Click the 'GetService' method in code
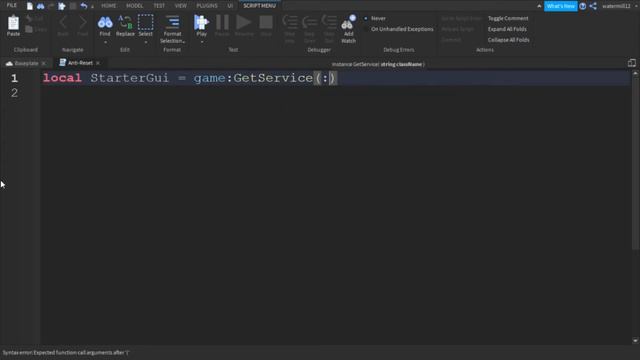 (273, 78)
